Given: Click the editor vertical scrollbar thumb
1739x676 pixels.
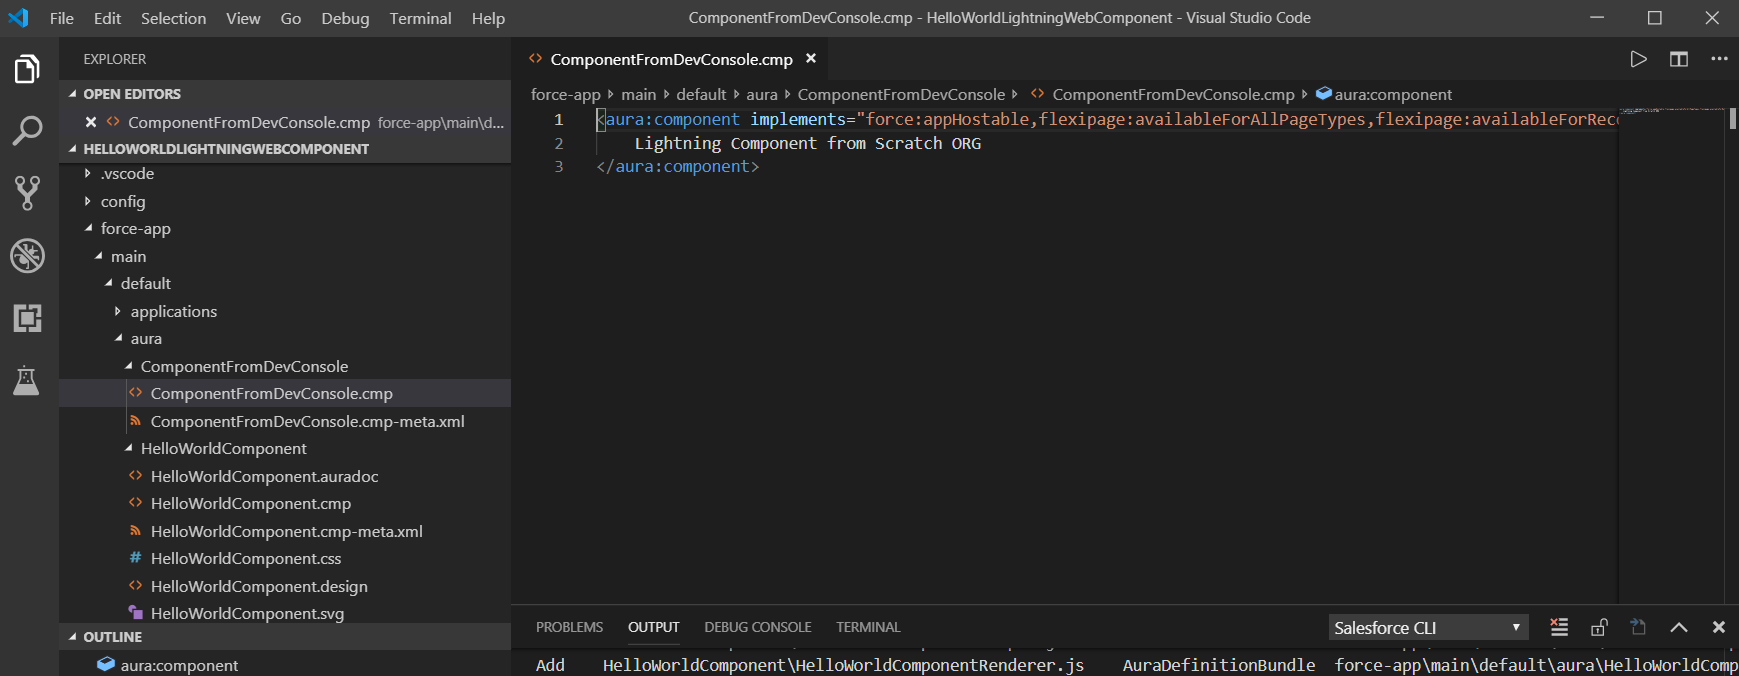Looking at the screenshot, I should tap(1733, 118).
